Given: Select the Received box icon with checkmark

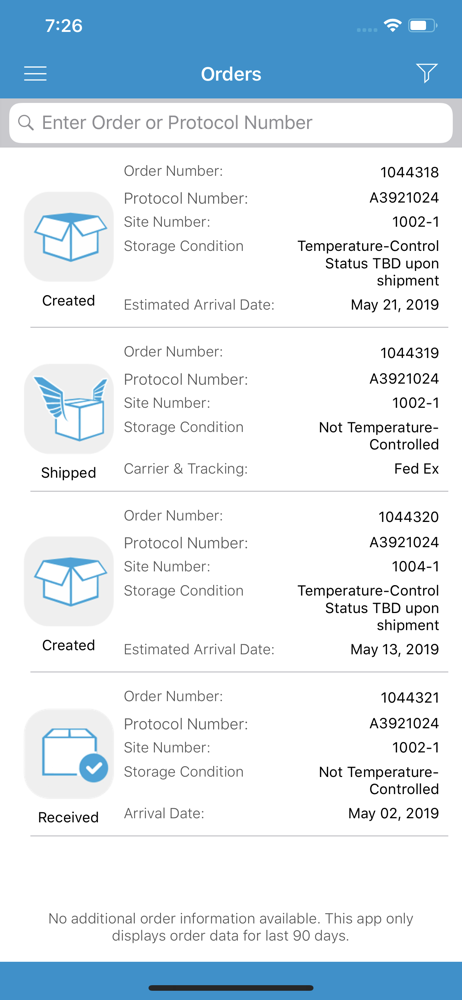Looking at the screenshot, I should click(x=69, y=753).
